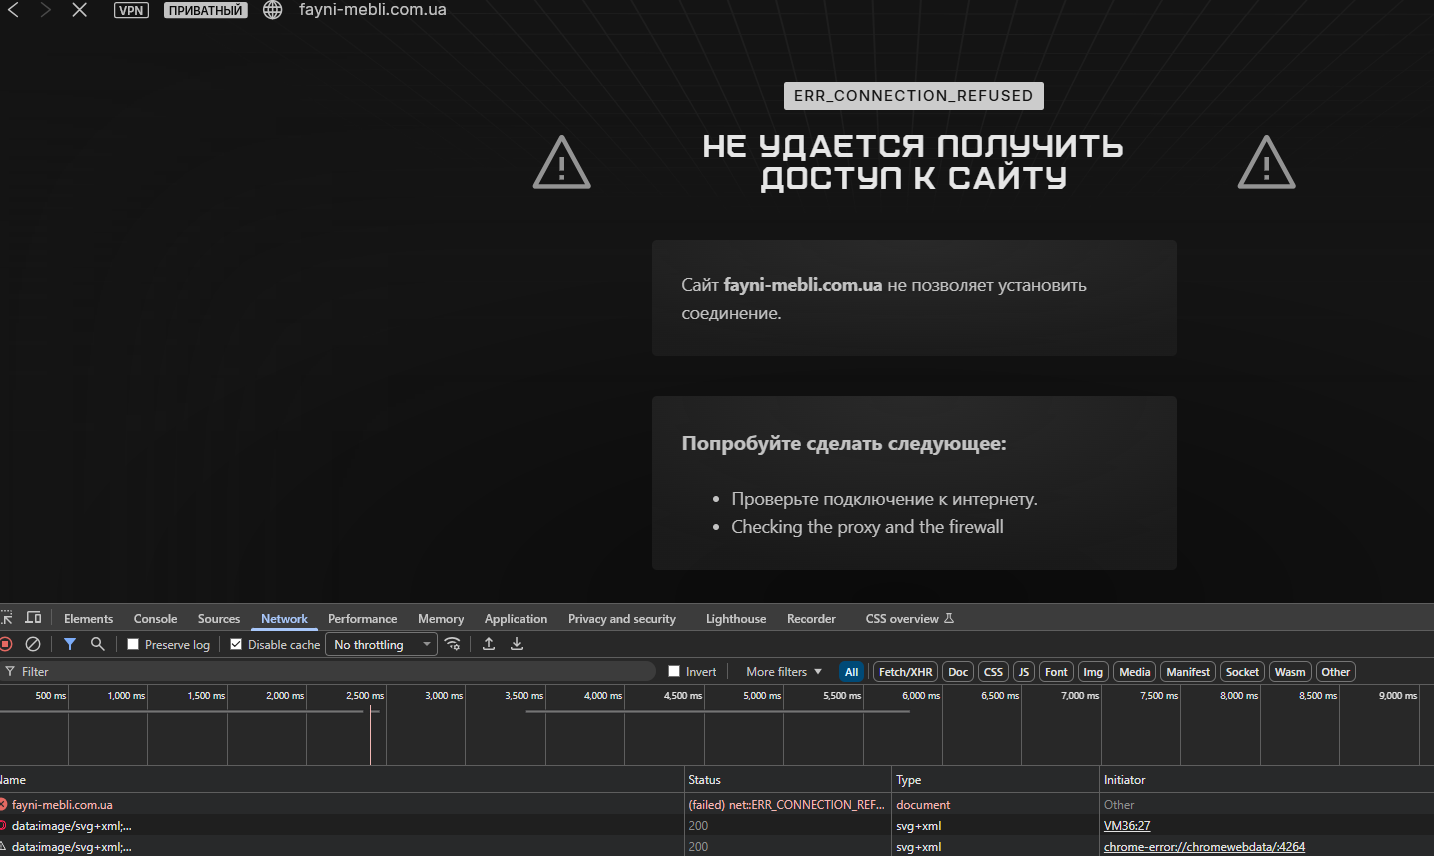Activate the inspect element picker icon

click(x=6, y=618)
